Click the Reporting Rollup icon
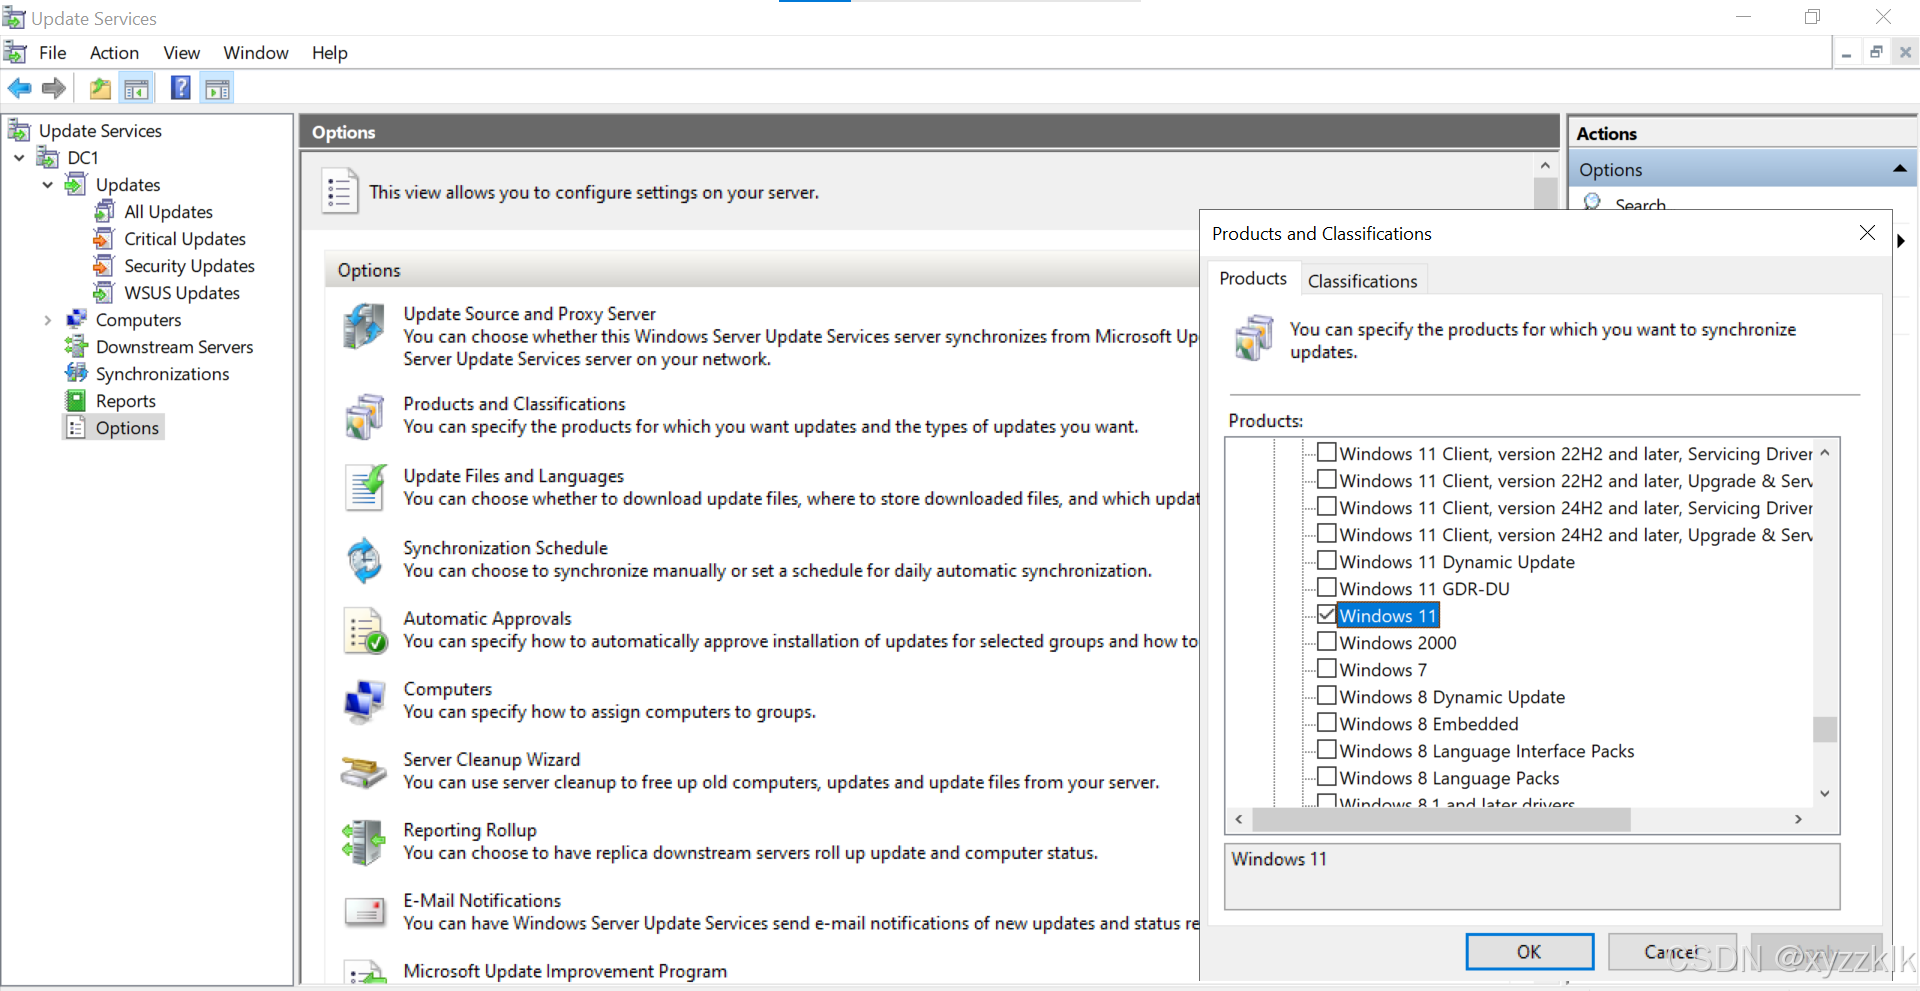Screen dimensions: 1920x991 (364, 842)
